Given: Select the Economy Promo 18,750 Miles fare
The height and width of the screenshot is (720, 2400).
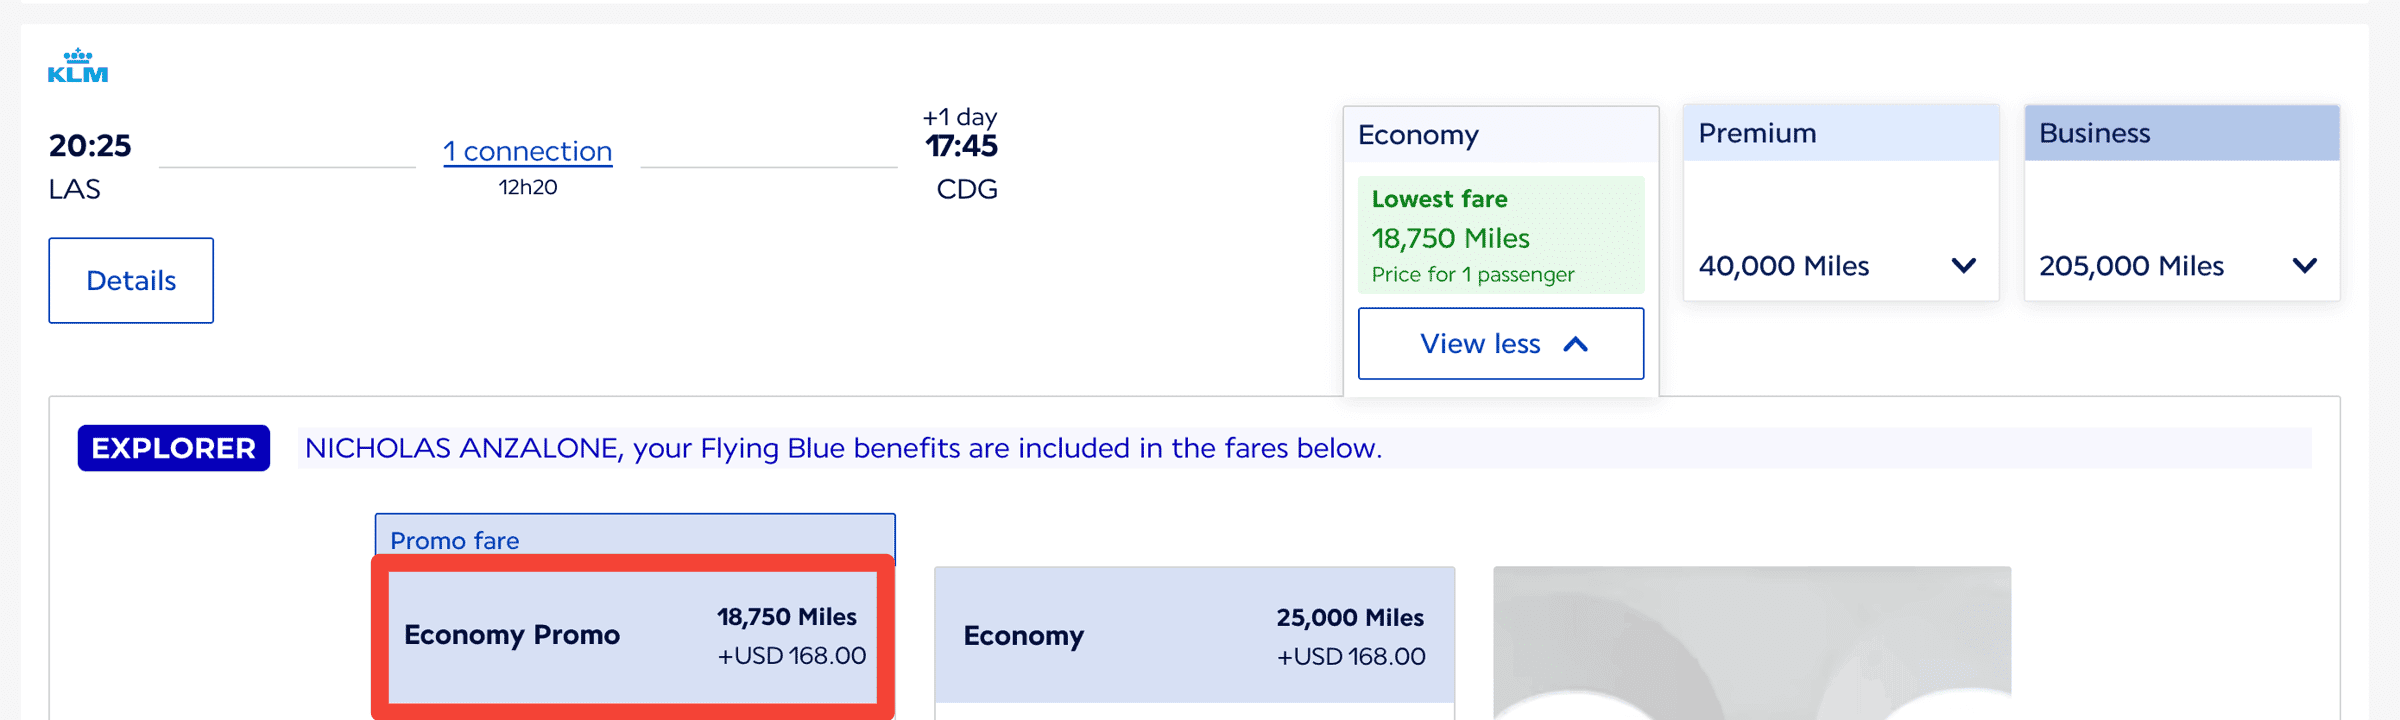Looking at the screenshot, I should coord(633,636).
